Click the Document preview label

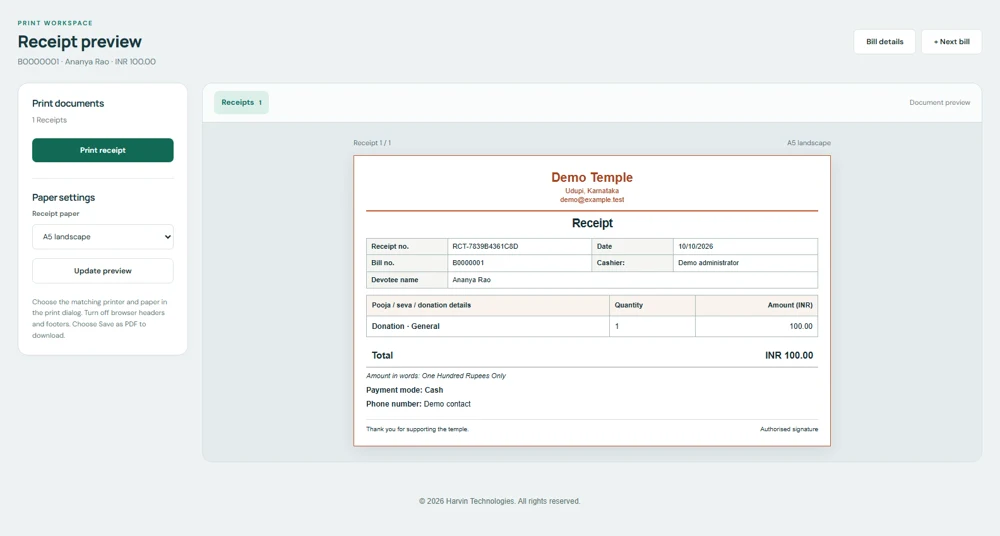pos(939,102)
